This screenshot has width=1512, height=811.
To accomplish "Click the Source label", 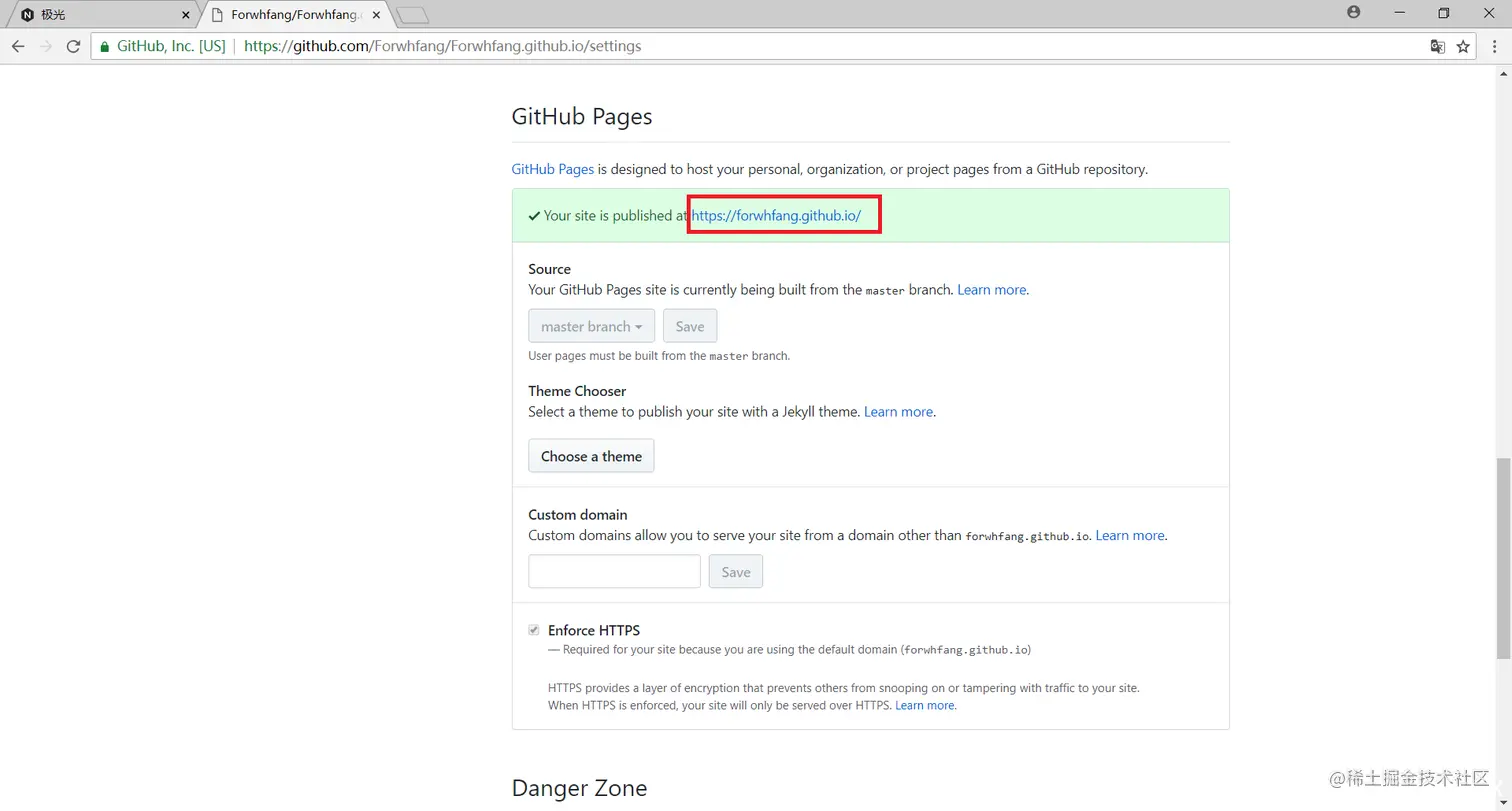I will 550,269.
